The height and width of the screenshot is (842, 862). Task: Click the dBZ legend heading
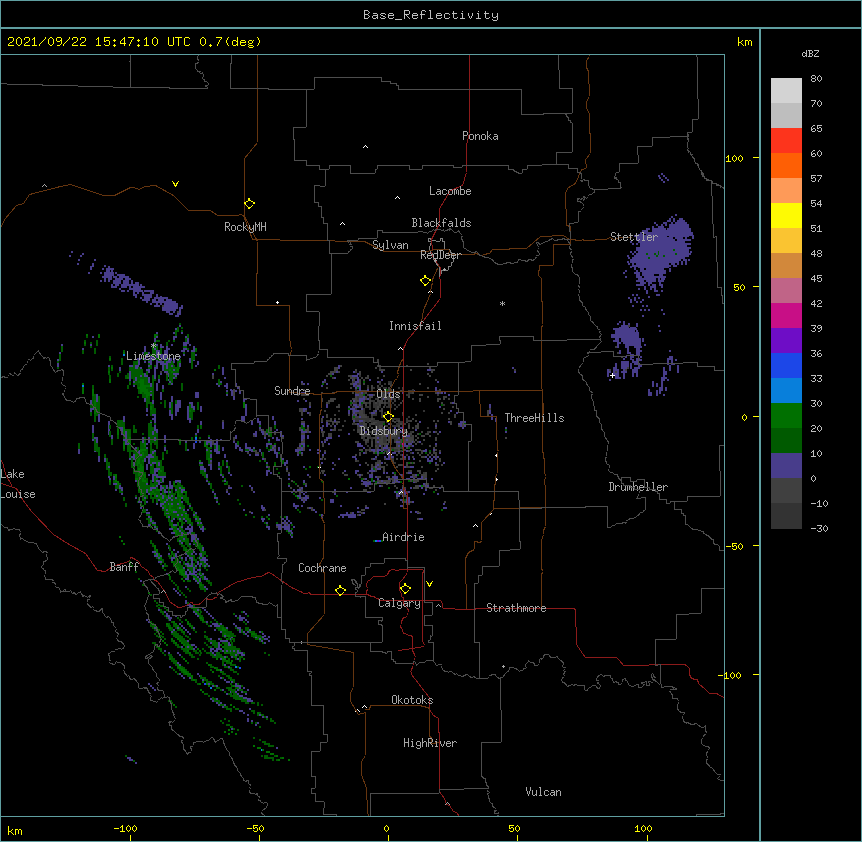810,54
